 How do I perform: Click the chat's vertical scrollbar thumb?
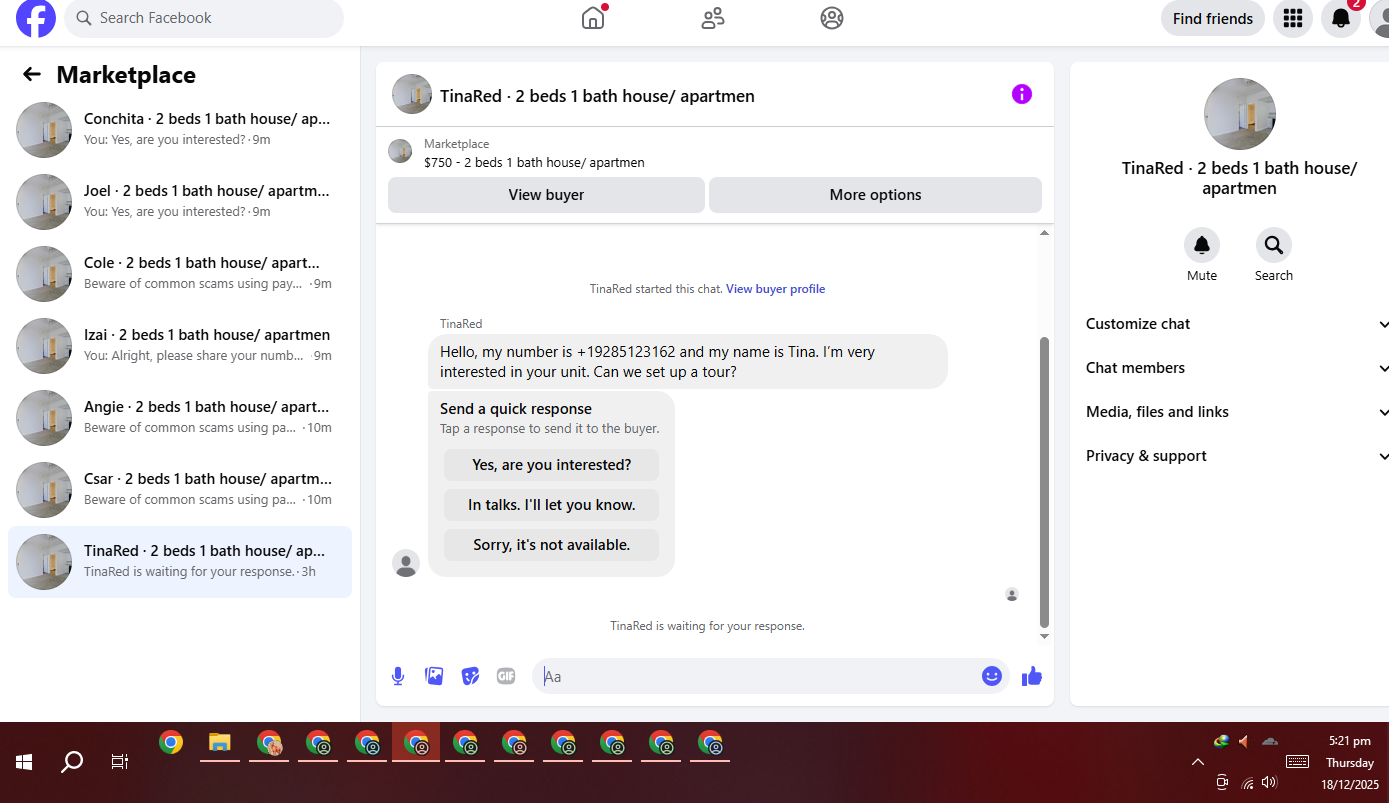[1045, 482]
